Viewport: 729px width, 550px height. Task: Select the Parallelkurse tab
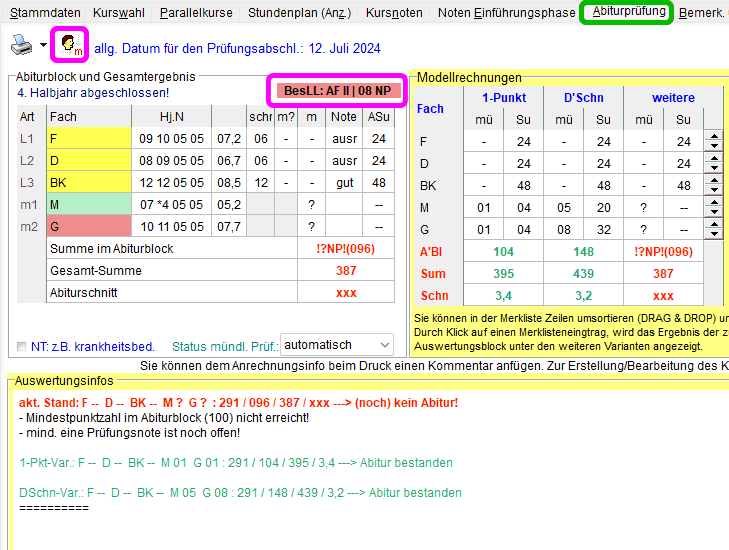pos(196,13)
